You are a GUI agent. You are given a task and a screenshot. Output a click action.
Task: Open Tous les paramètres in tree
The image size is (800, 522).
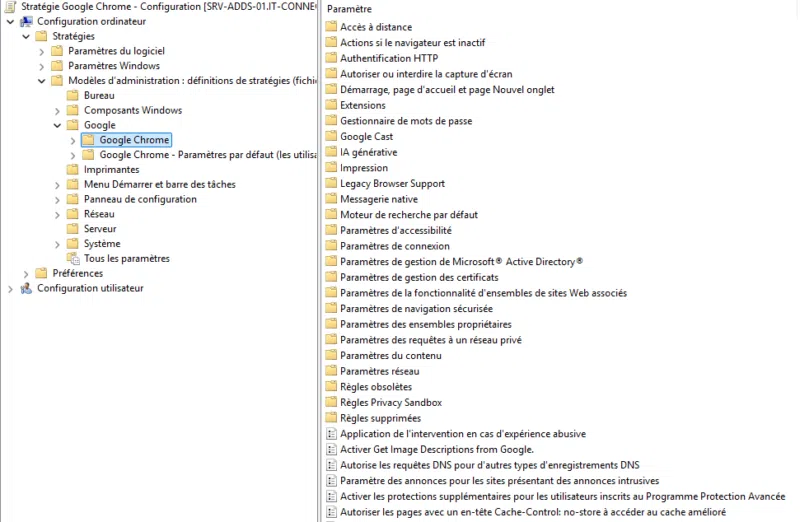(x=127, y=258)
